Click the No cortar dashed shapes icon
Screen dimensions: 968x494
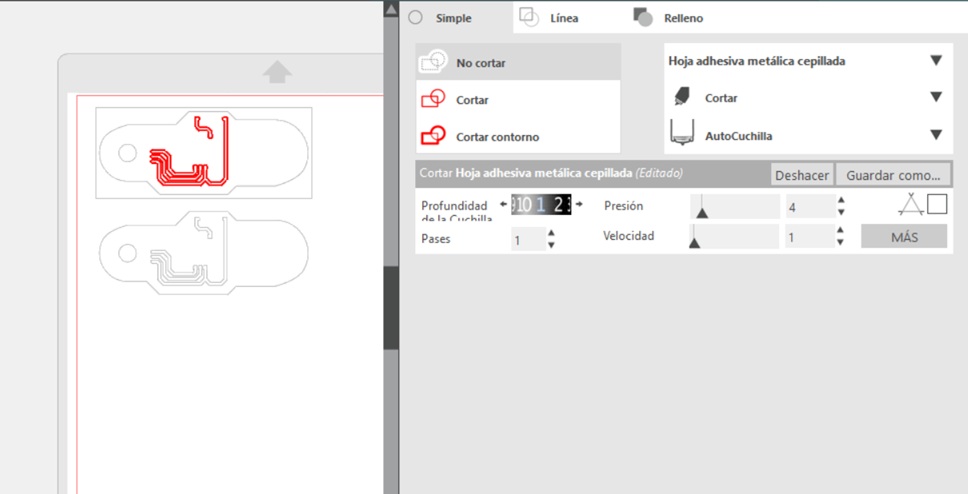[433, 62]
